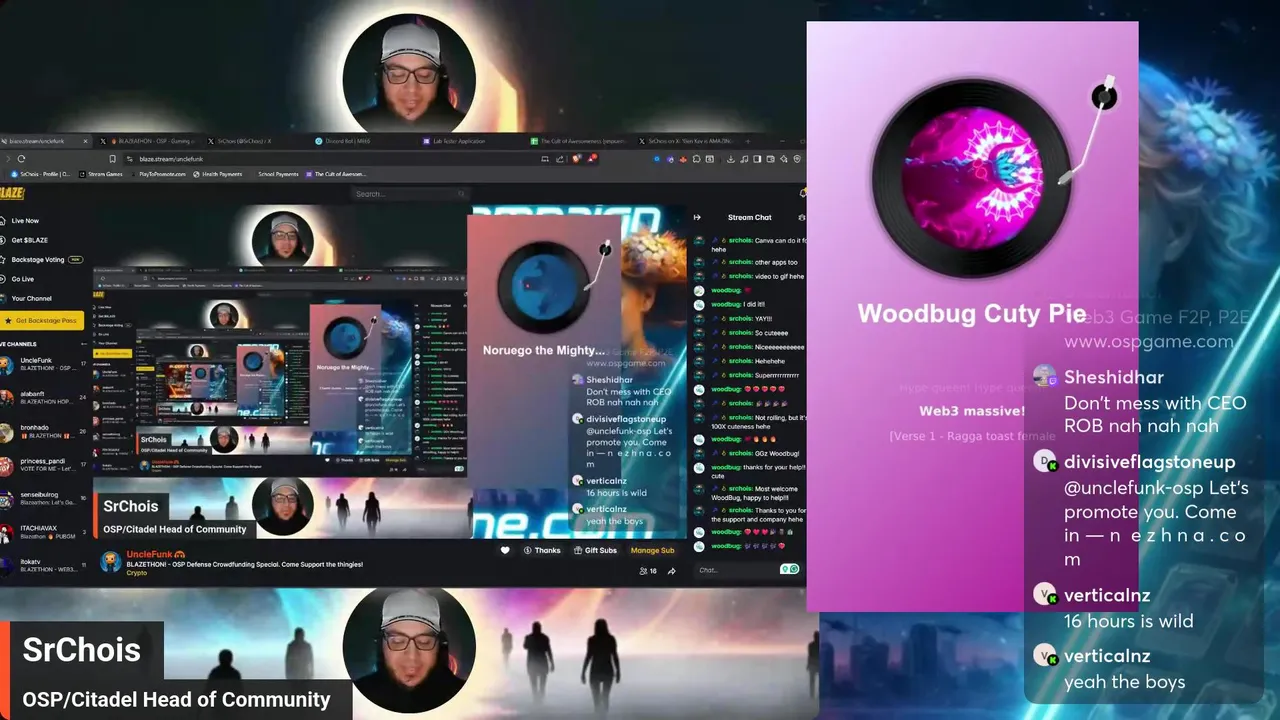Switch to SrChois on X: Yien Kay tab
Viewport: 1280px width, 720px height.
[x=688, y=141]
